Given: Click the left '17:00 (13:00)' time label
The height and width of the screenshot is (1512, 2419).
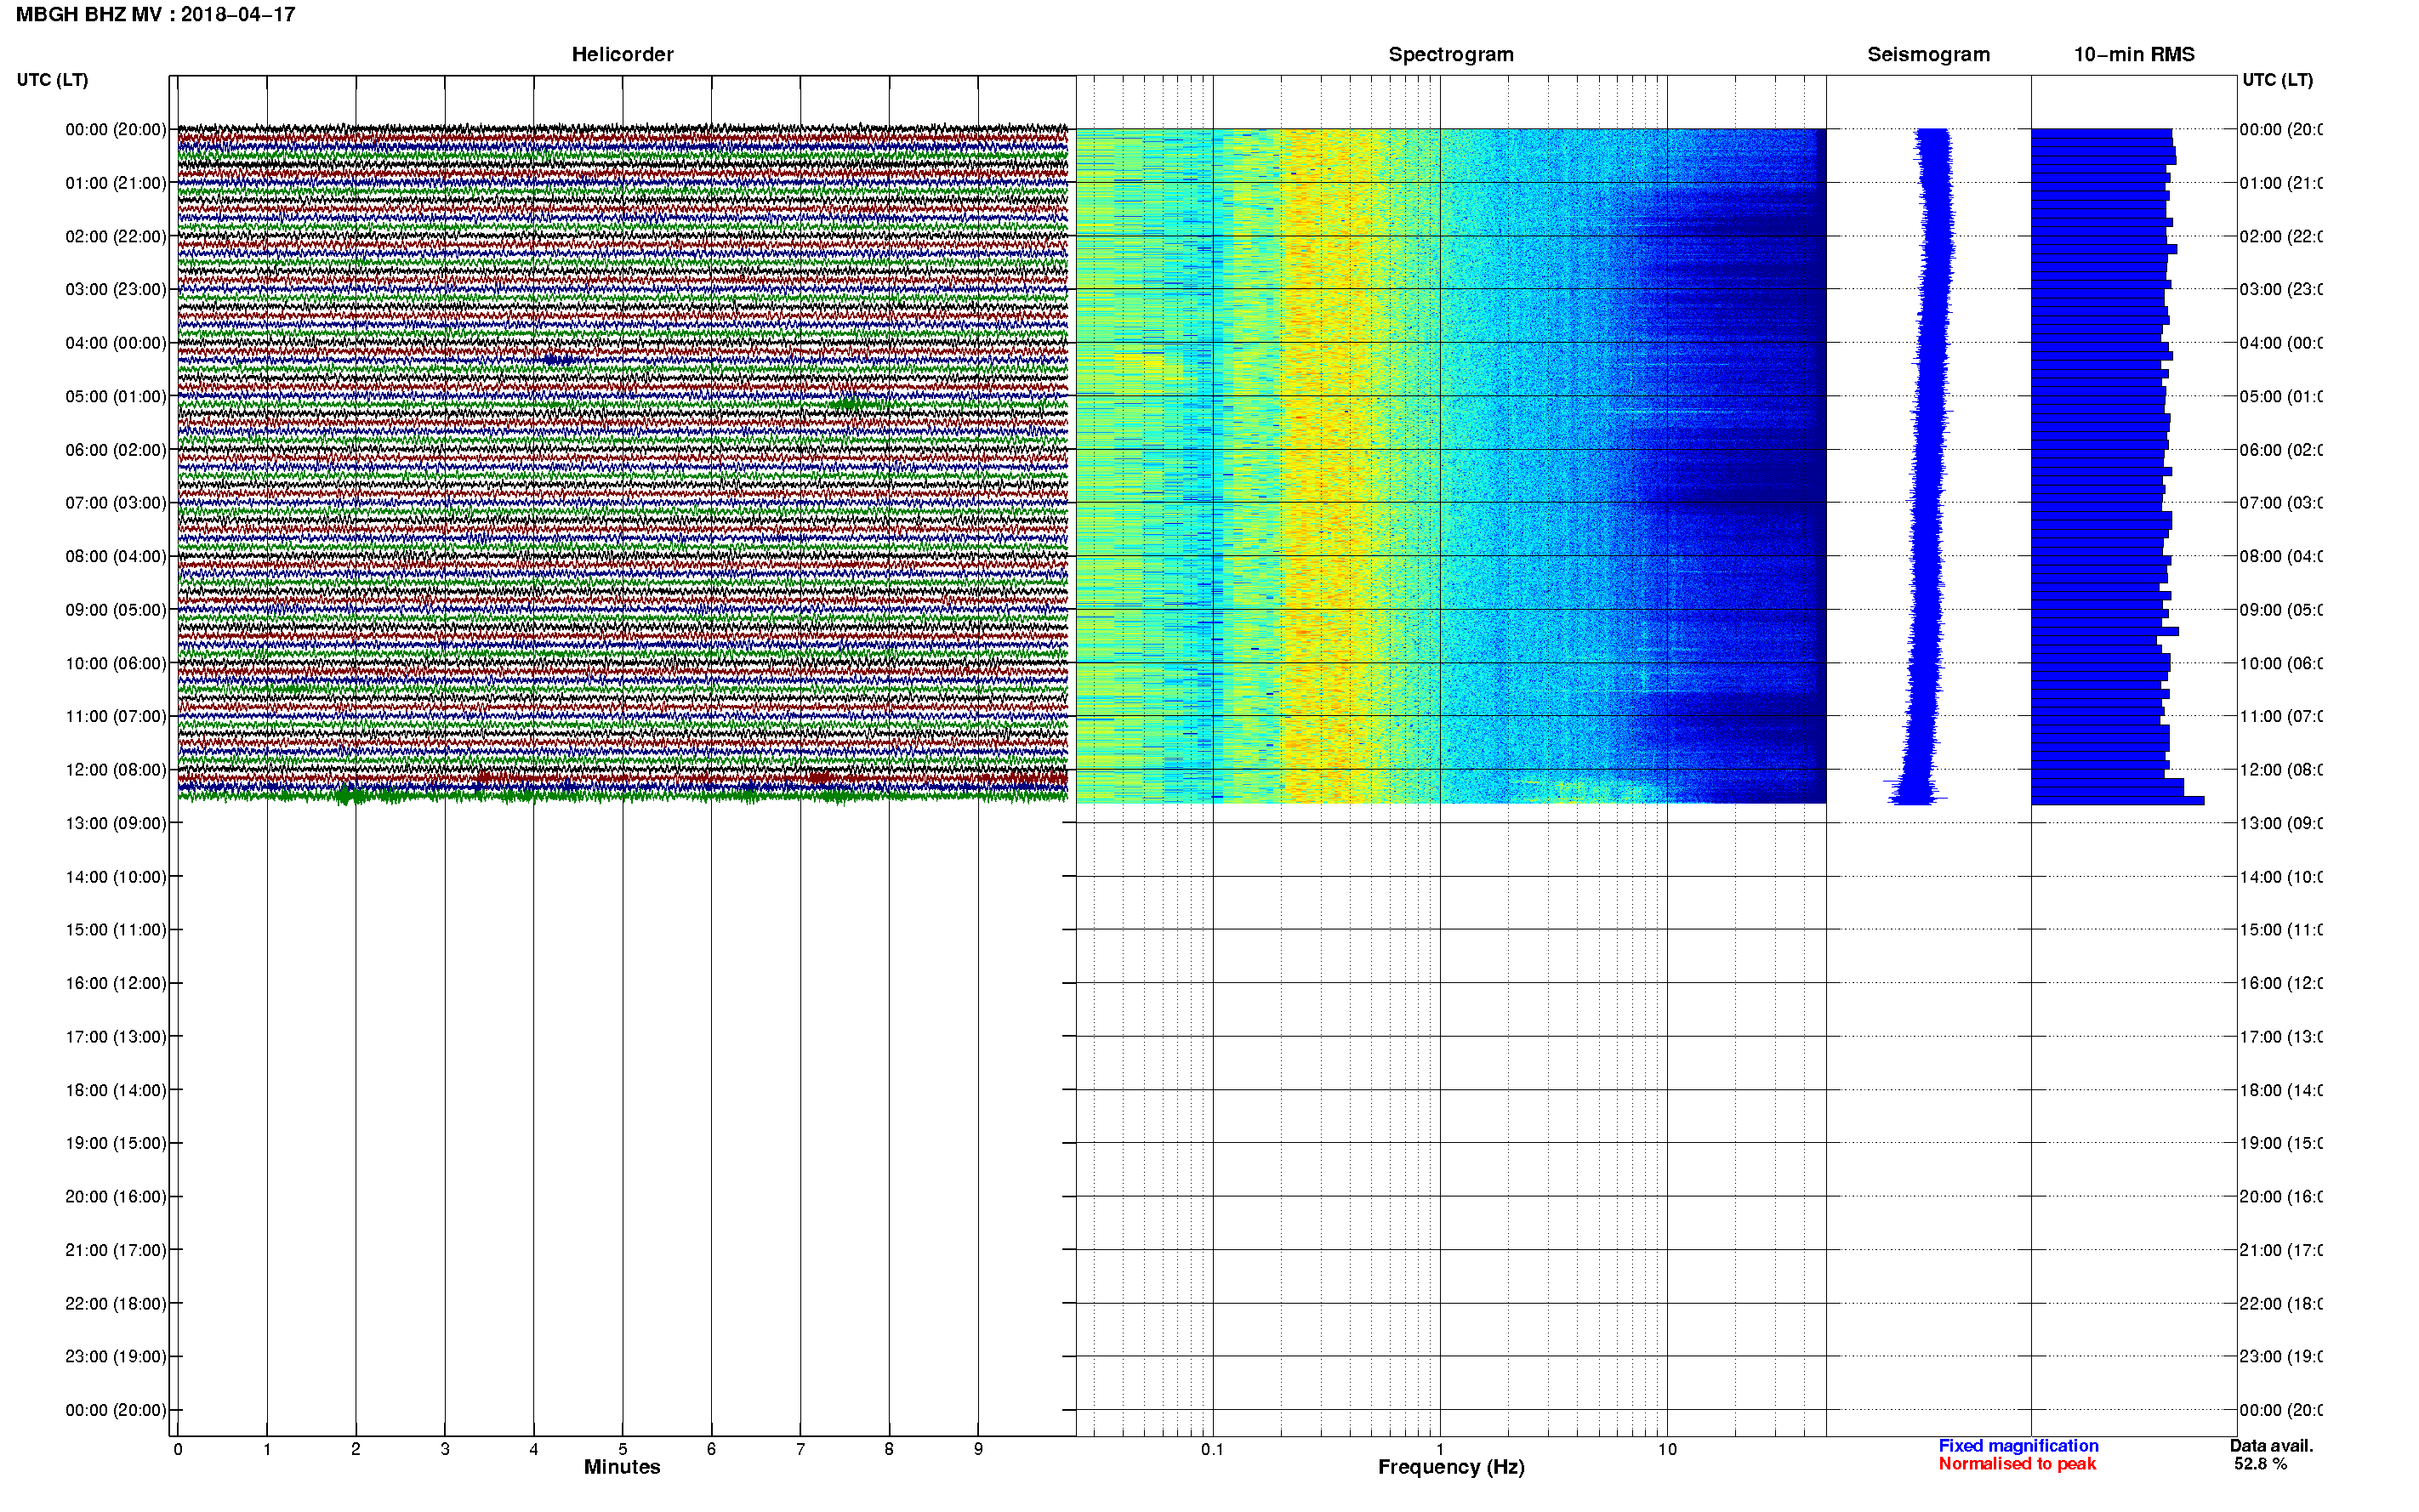Looking at the screenshot, I should click(x=116, y=1036).
